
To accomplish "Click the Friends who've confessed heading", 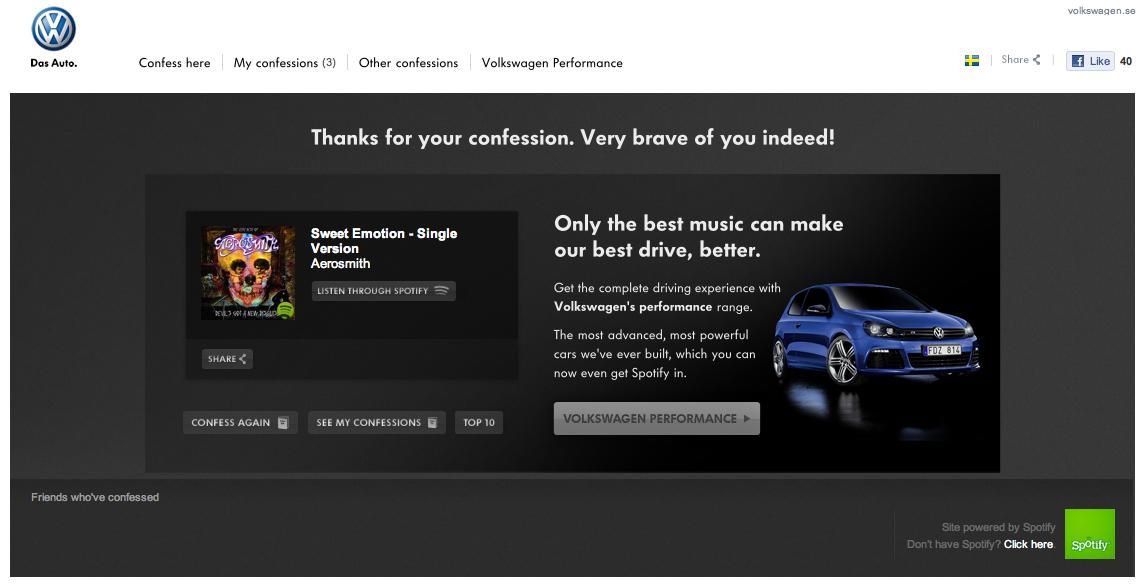I will tap(95, 497).
